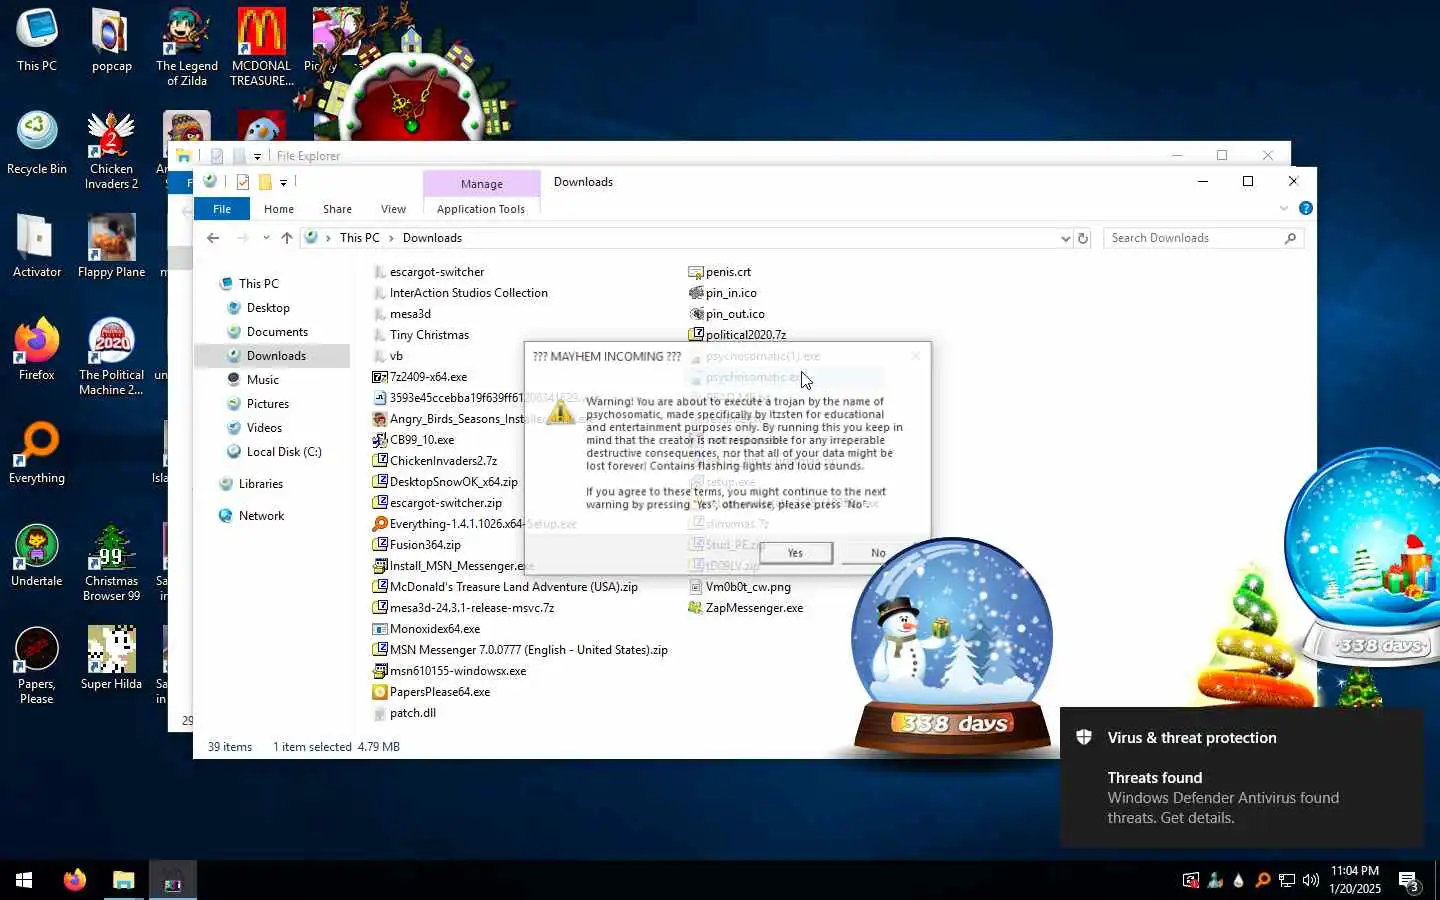This screenshot has width=1440, height=900.
Task: Select Local Disk (C:) in navigation pane
Action: pos(284,452)
